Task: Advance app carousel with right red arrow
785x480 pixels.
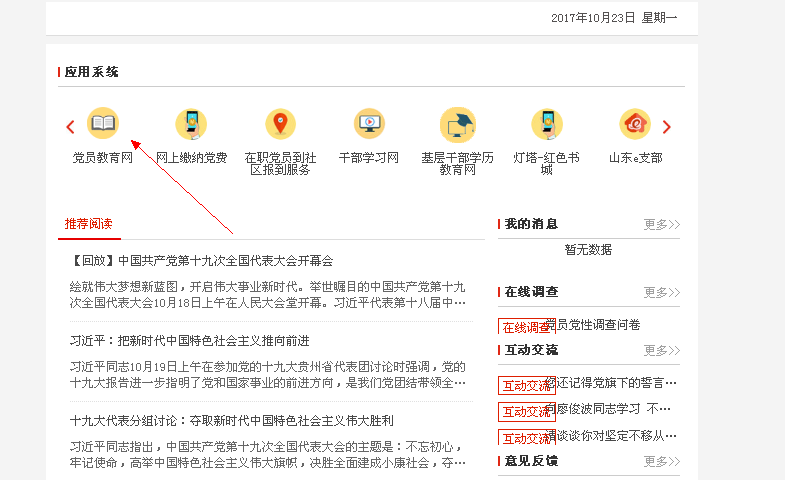Action: click(x=667, y=127)
